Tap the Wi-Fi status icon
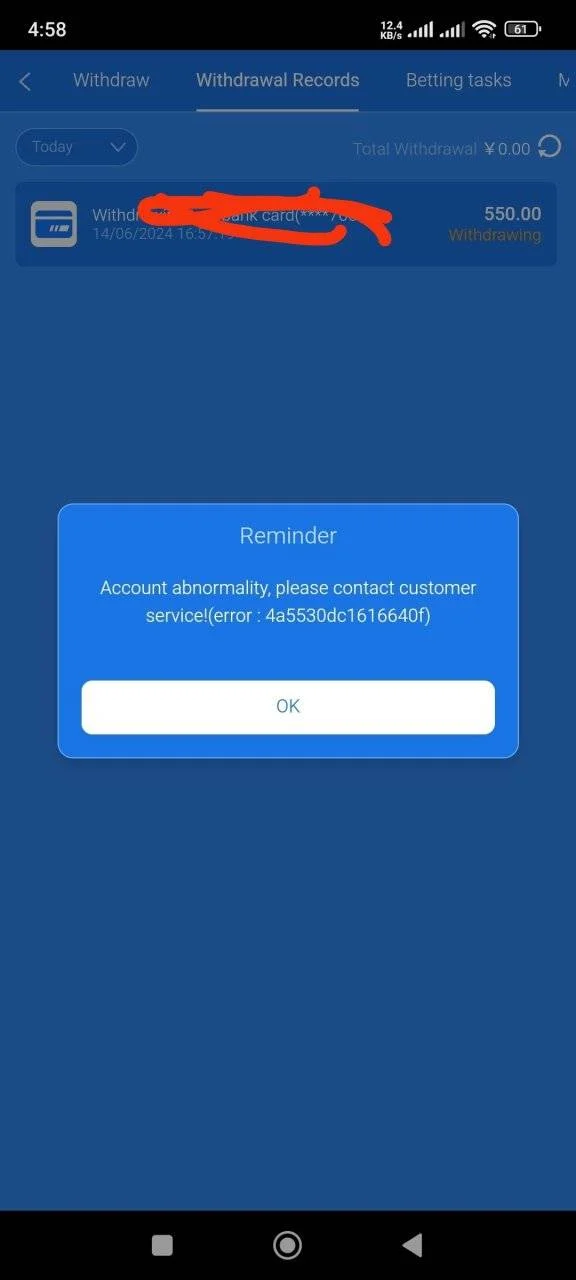This screenshot has width=576, height=1280. [x=485, y=29]
